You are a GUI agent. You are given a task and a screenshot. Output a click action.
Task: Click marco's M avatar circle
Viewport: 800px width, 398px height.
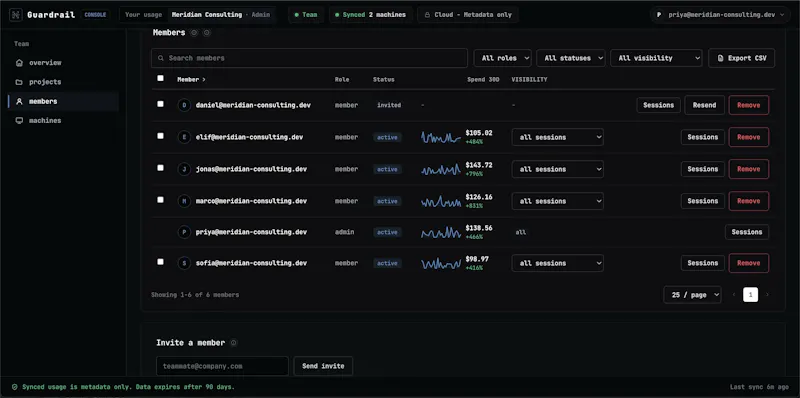coord(184,201)
